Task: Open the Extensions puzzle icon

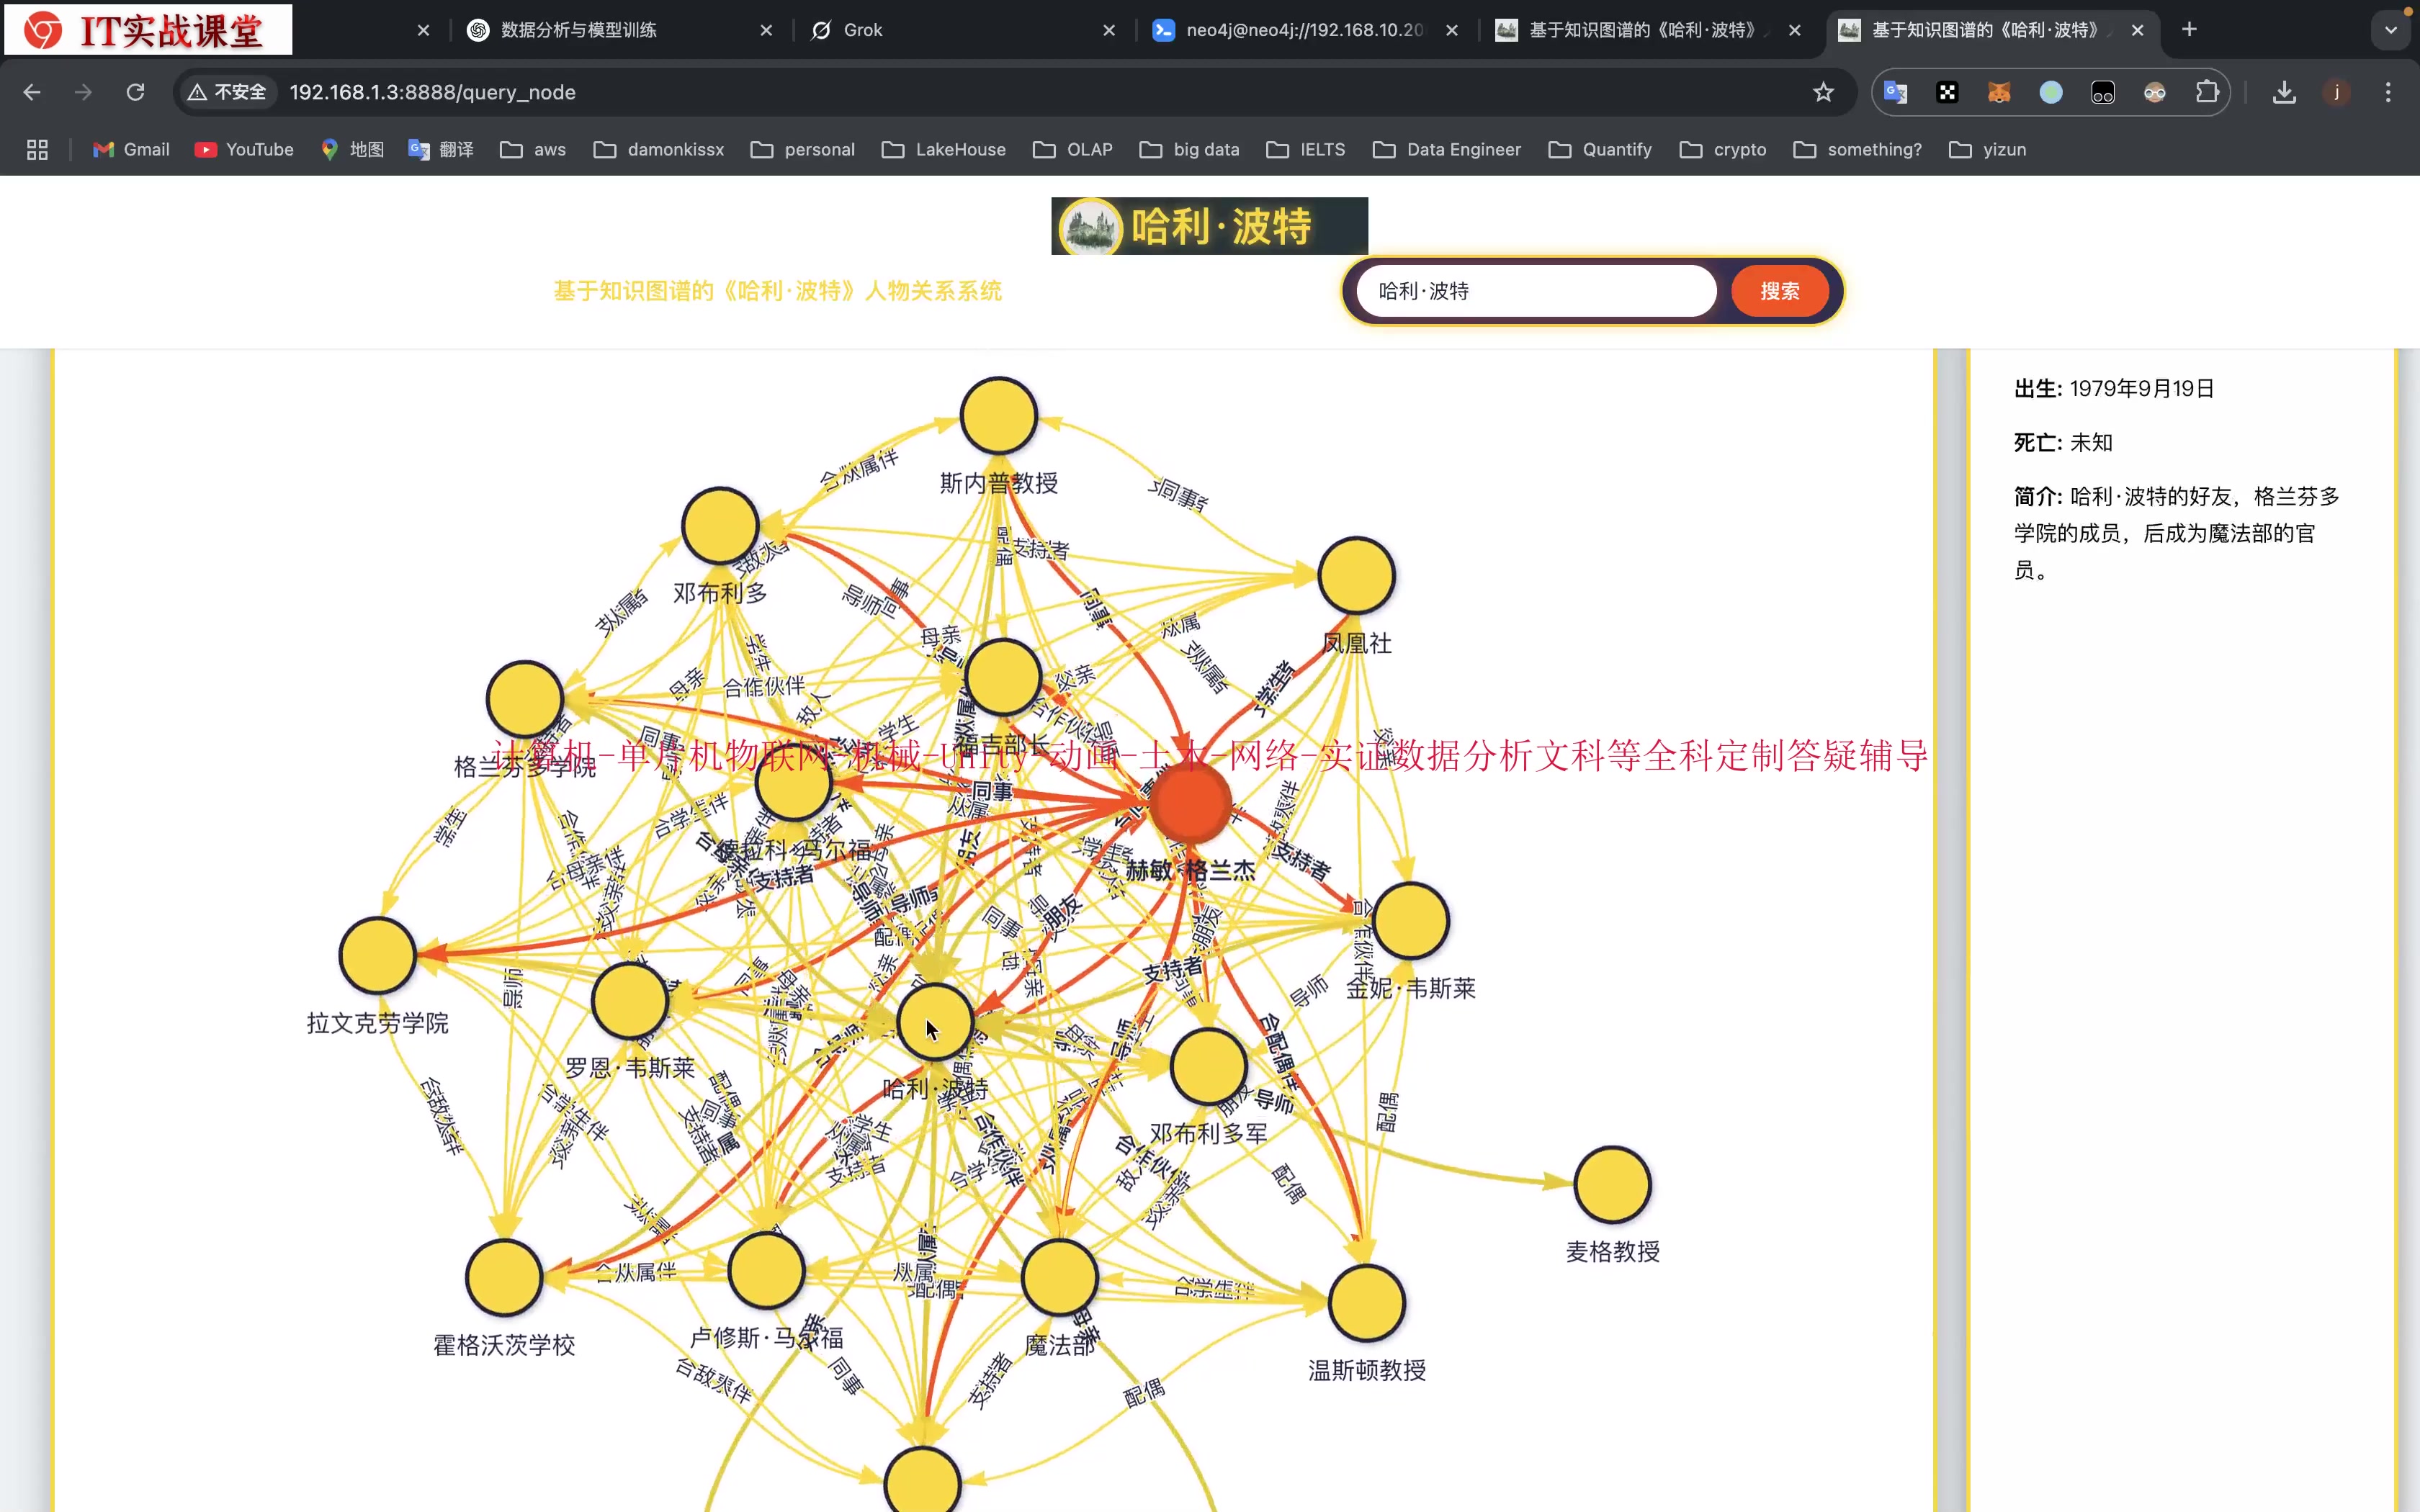Action: pyautogui.click(x=2207, y=92)
